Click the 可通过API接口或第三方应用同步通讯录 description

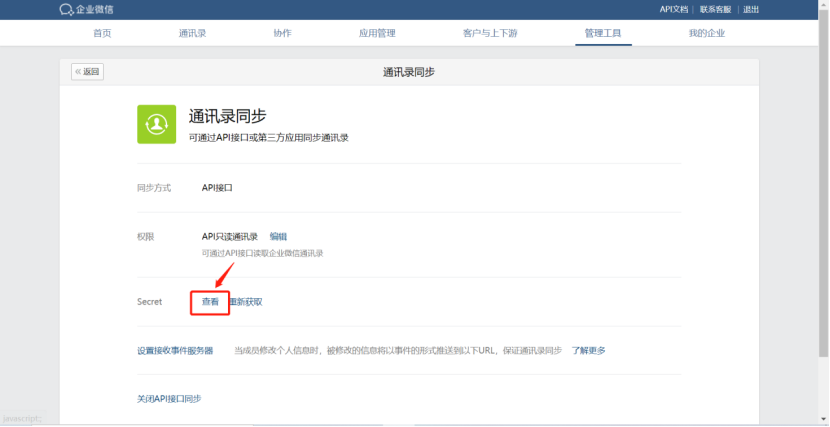click(269, 138)
